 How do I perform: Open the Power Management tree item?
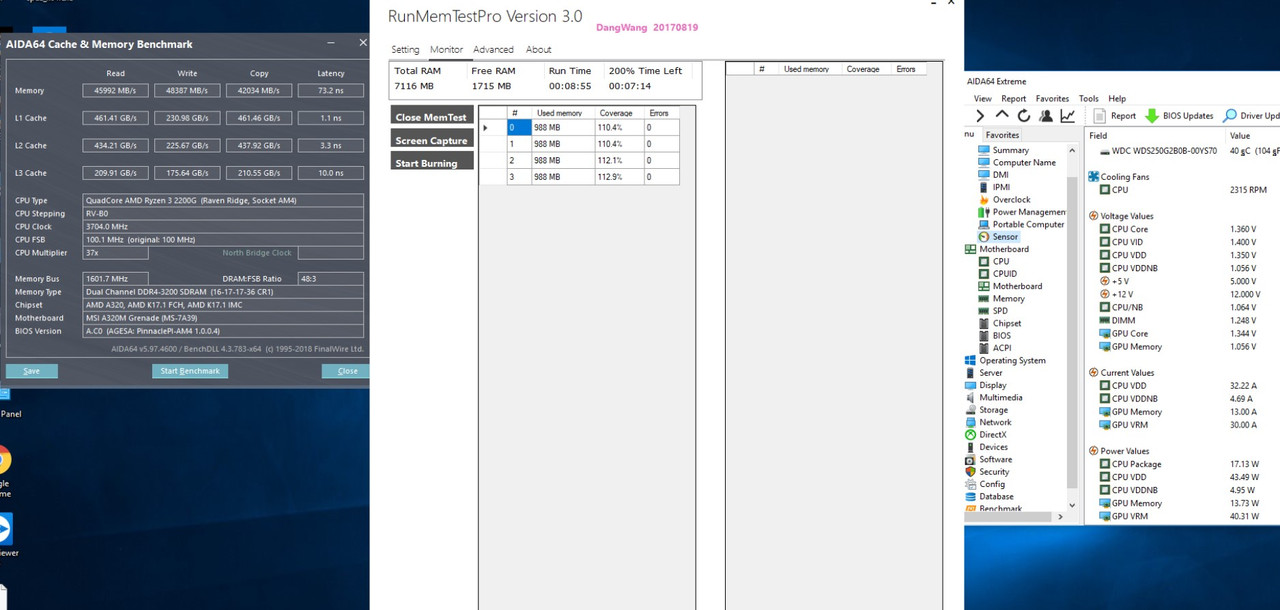pyautogui.click(x=1021, y=212)
